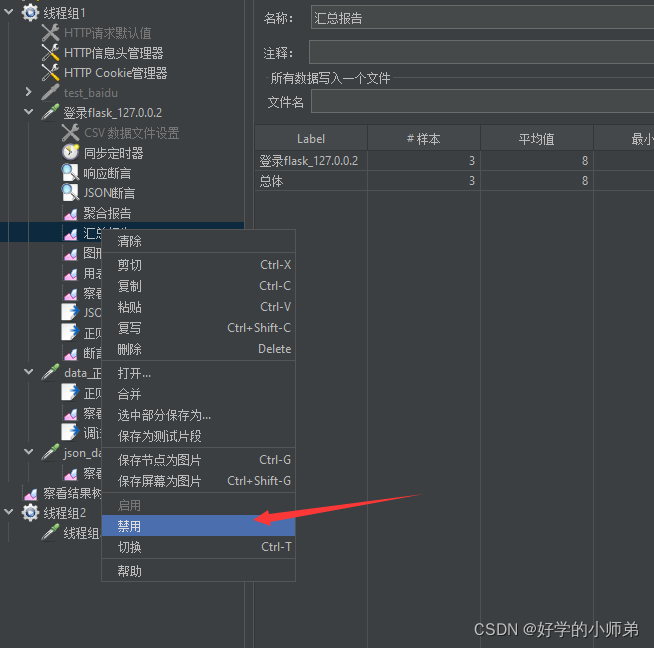Click the 调试 post-processor page icon

point(70,432)
